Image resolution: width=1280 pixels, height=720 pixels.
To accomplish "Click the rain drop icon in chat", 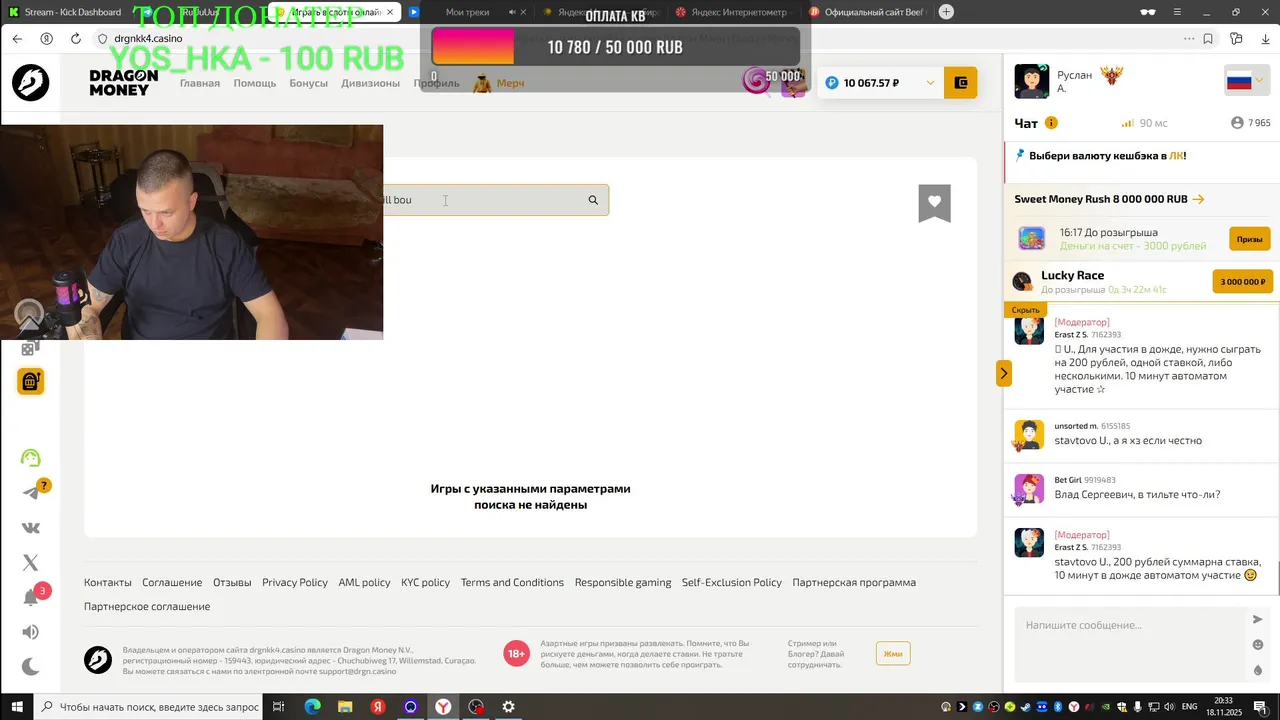I will 1258,670.
